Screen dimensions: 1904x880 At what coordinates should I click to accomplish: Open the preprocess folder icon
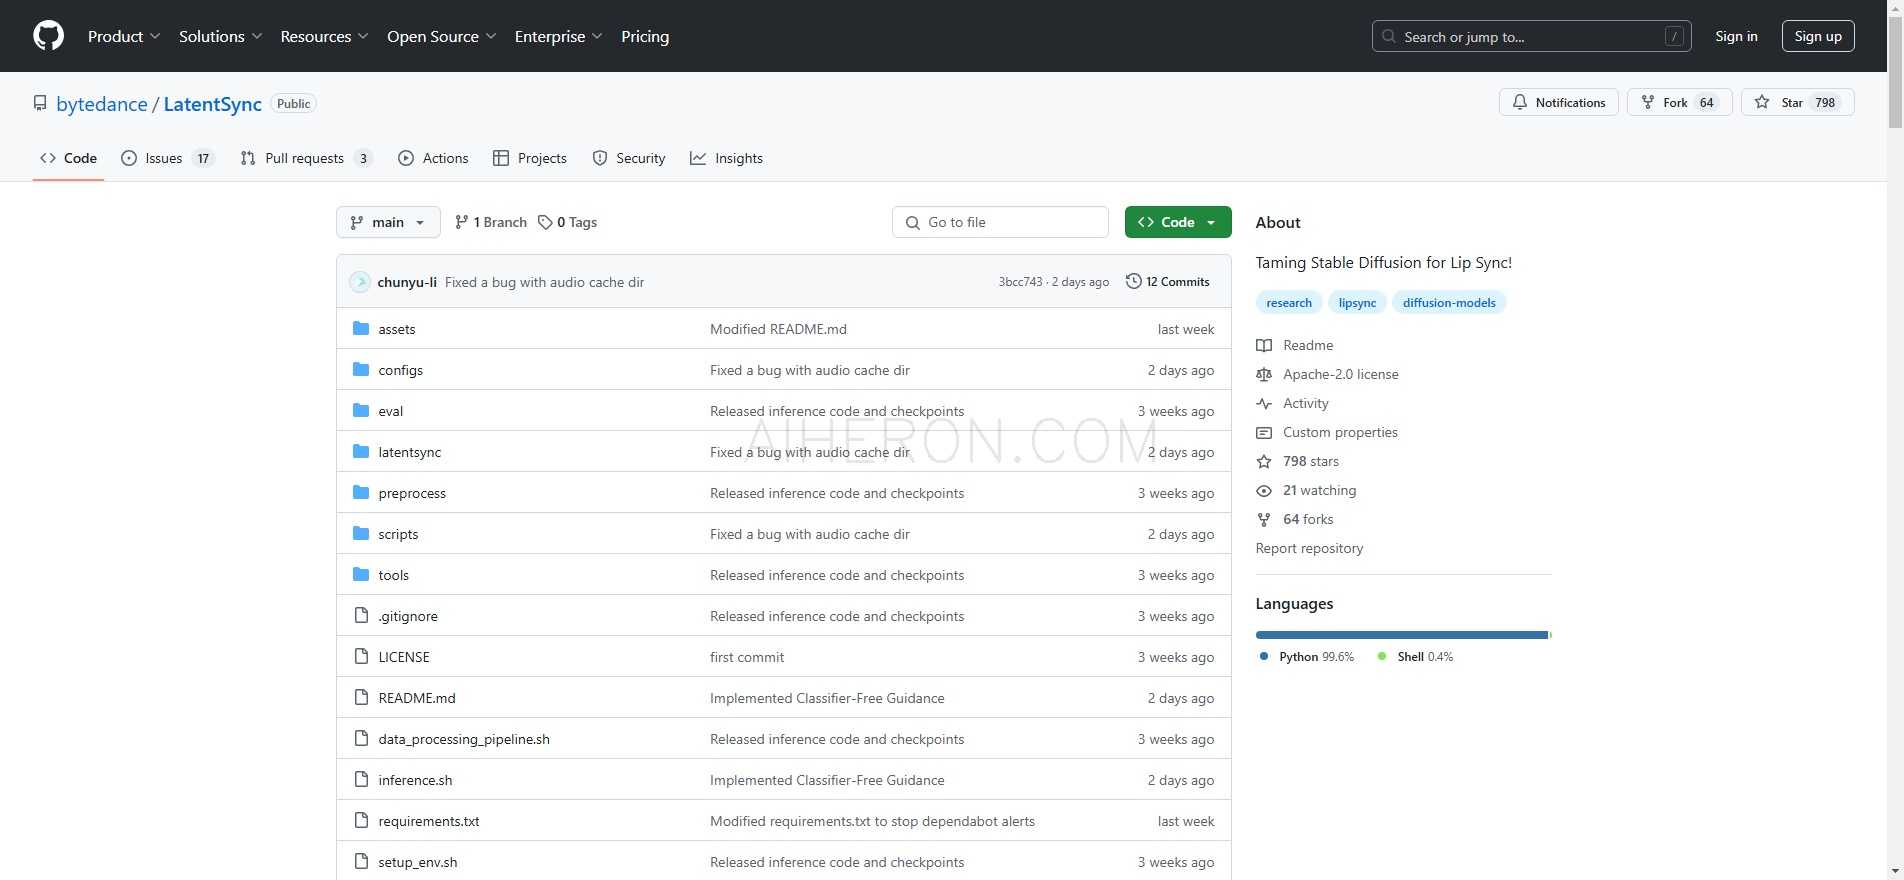click(x=361, y=492)
